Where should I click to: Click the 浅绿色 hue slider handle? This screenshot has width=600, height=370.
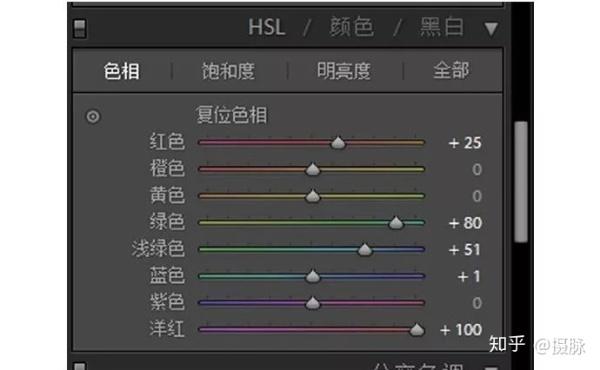[x=365, y=249]
